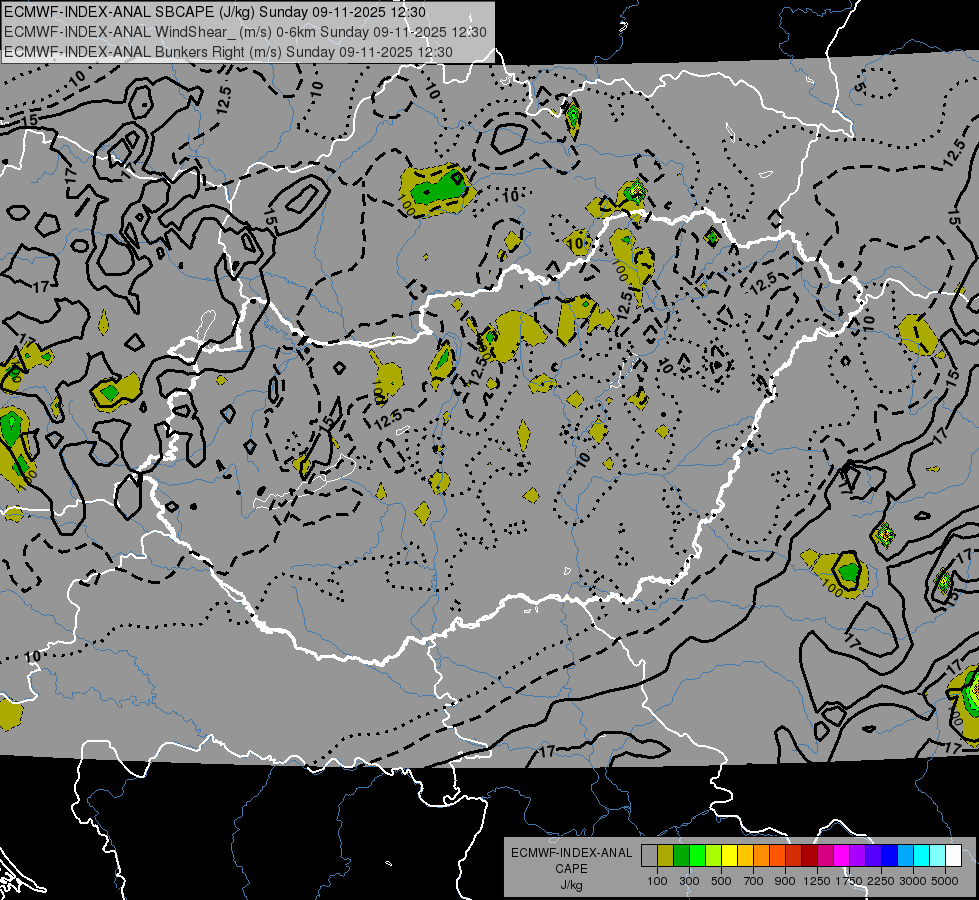979x900 pixels.
Task: Click the legend label 100
Action: click(x=657, y=881)
